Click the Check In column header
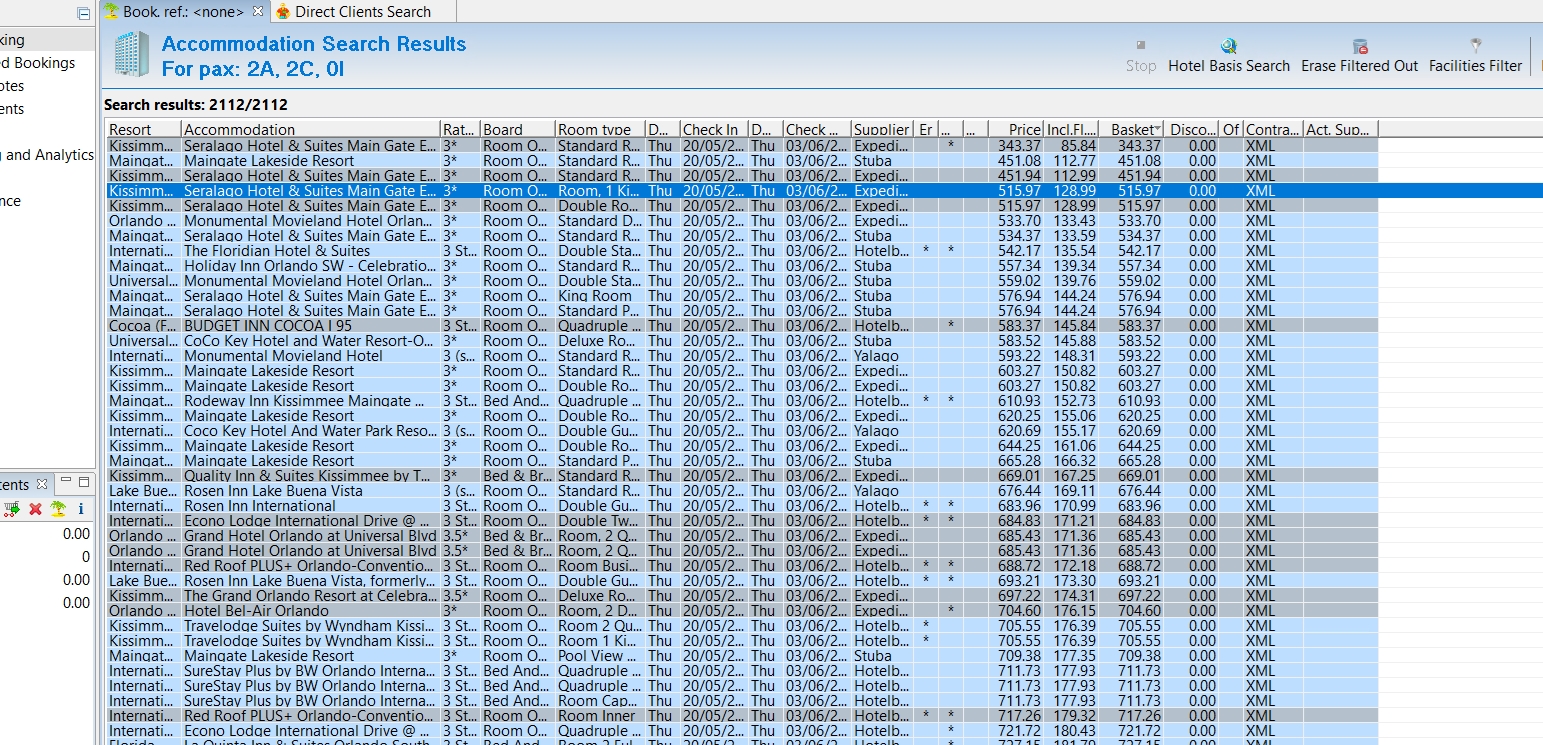This screenshot has height=745, width=1543. click(713, 129)
